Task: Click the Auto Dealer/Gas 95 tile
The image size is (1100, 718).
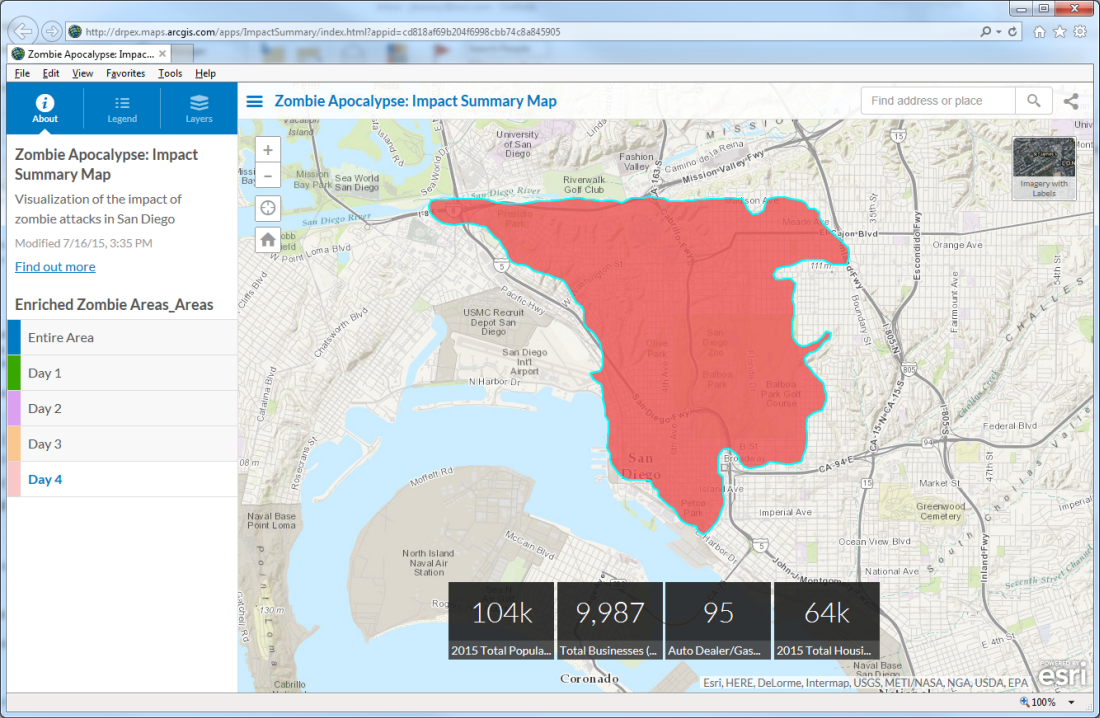Action: 718,620
